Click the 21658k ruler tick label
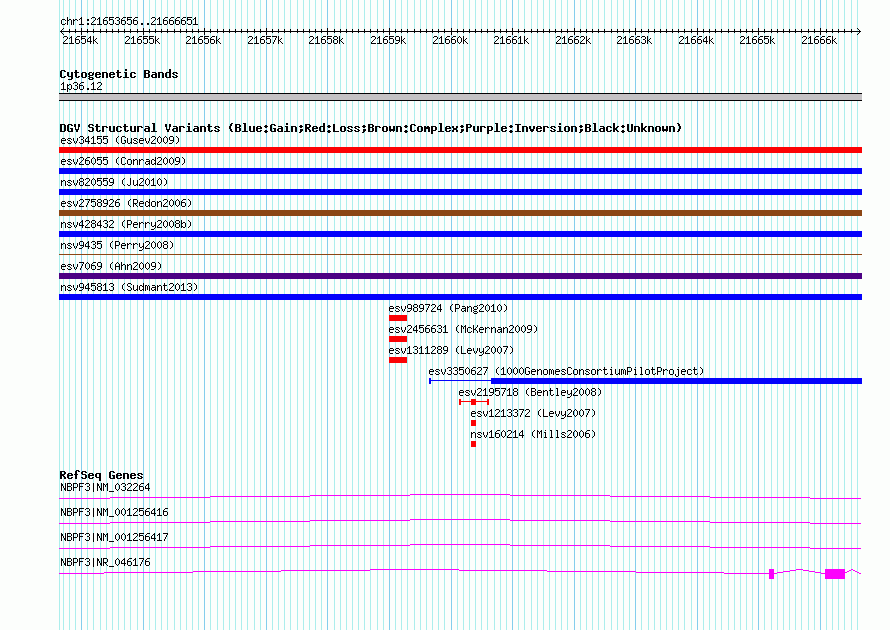 coord(326,40)
